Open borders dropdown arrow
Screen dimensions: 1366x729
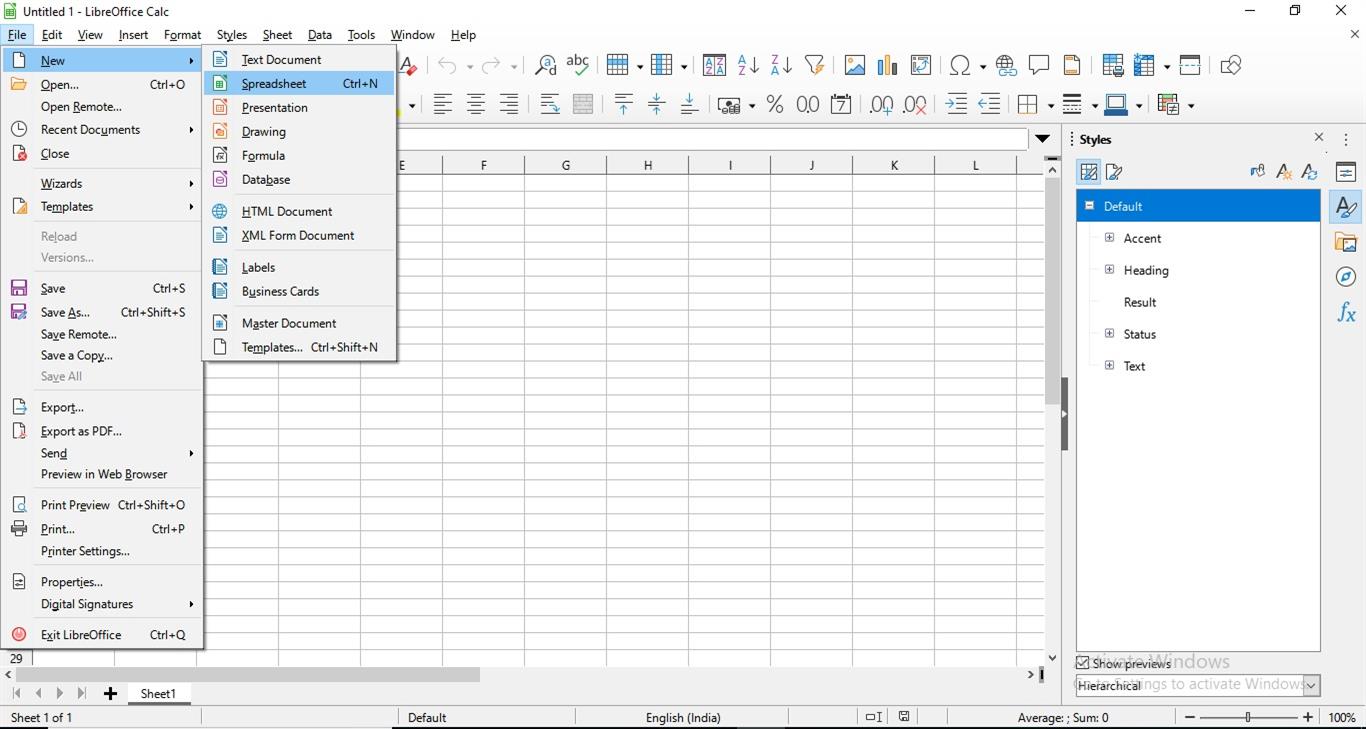click(1048, 104)
